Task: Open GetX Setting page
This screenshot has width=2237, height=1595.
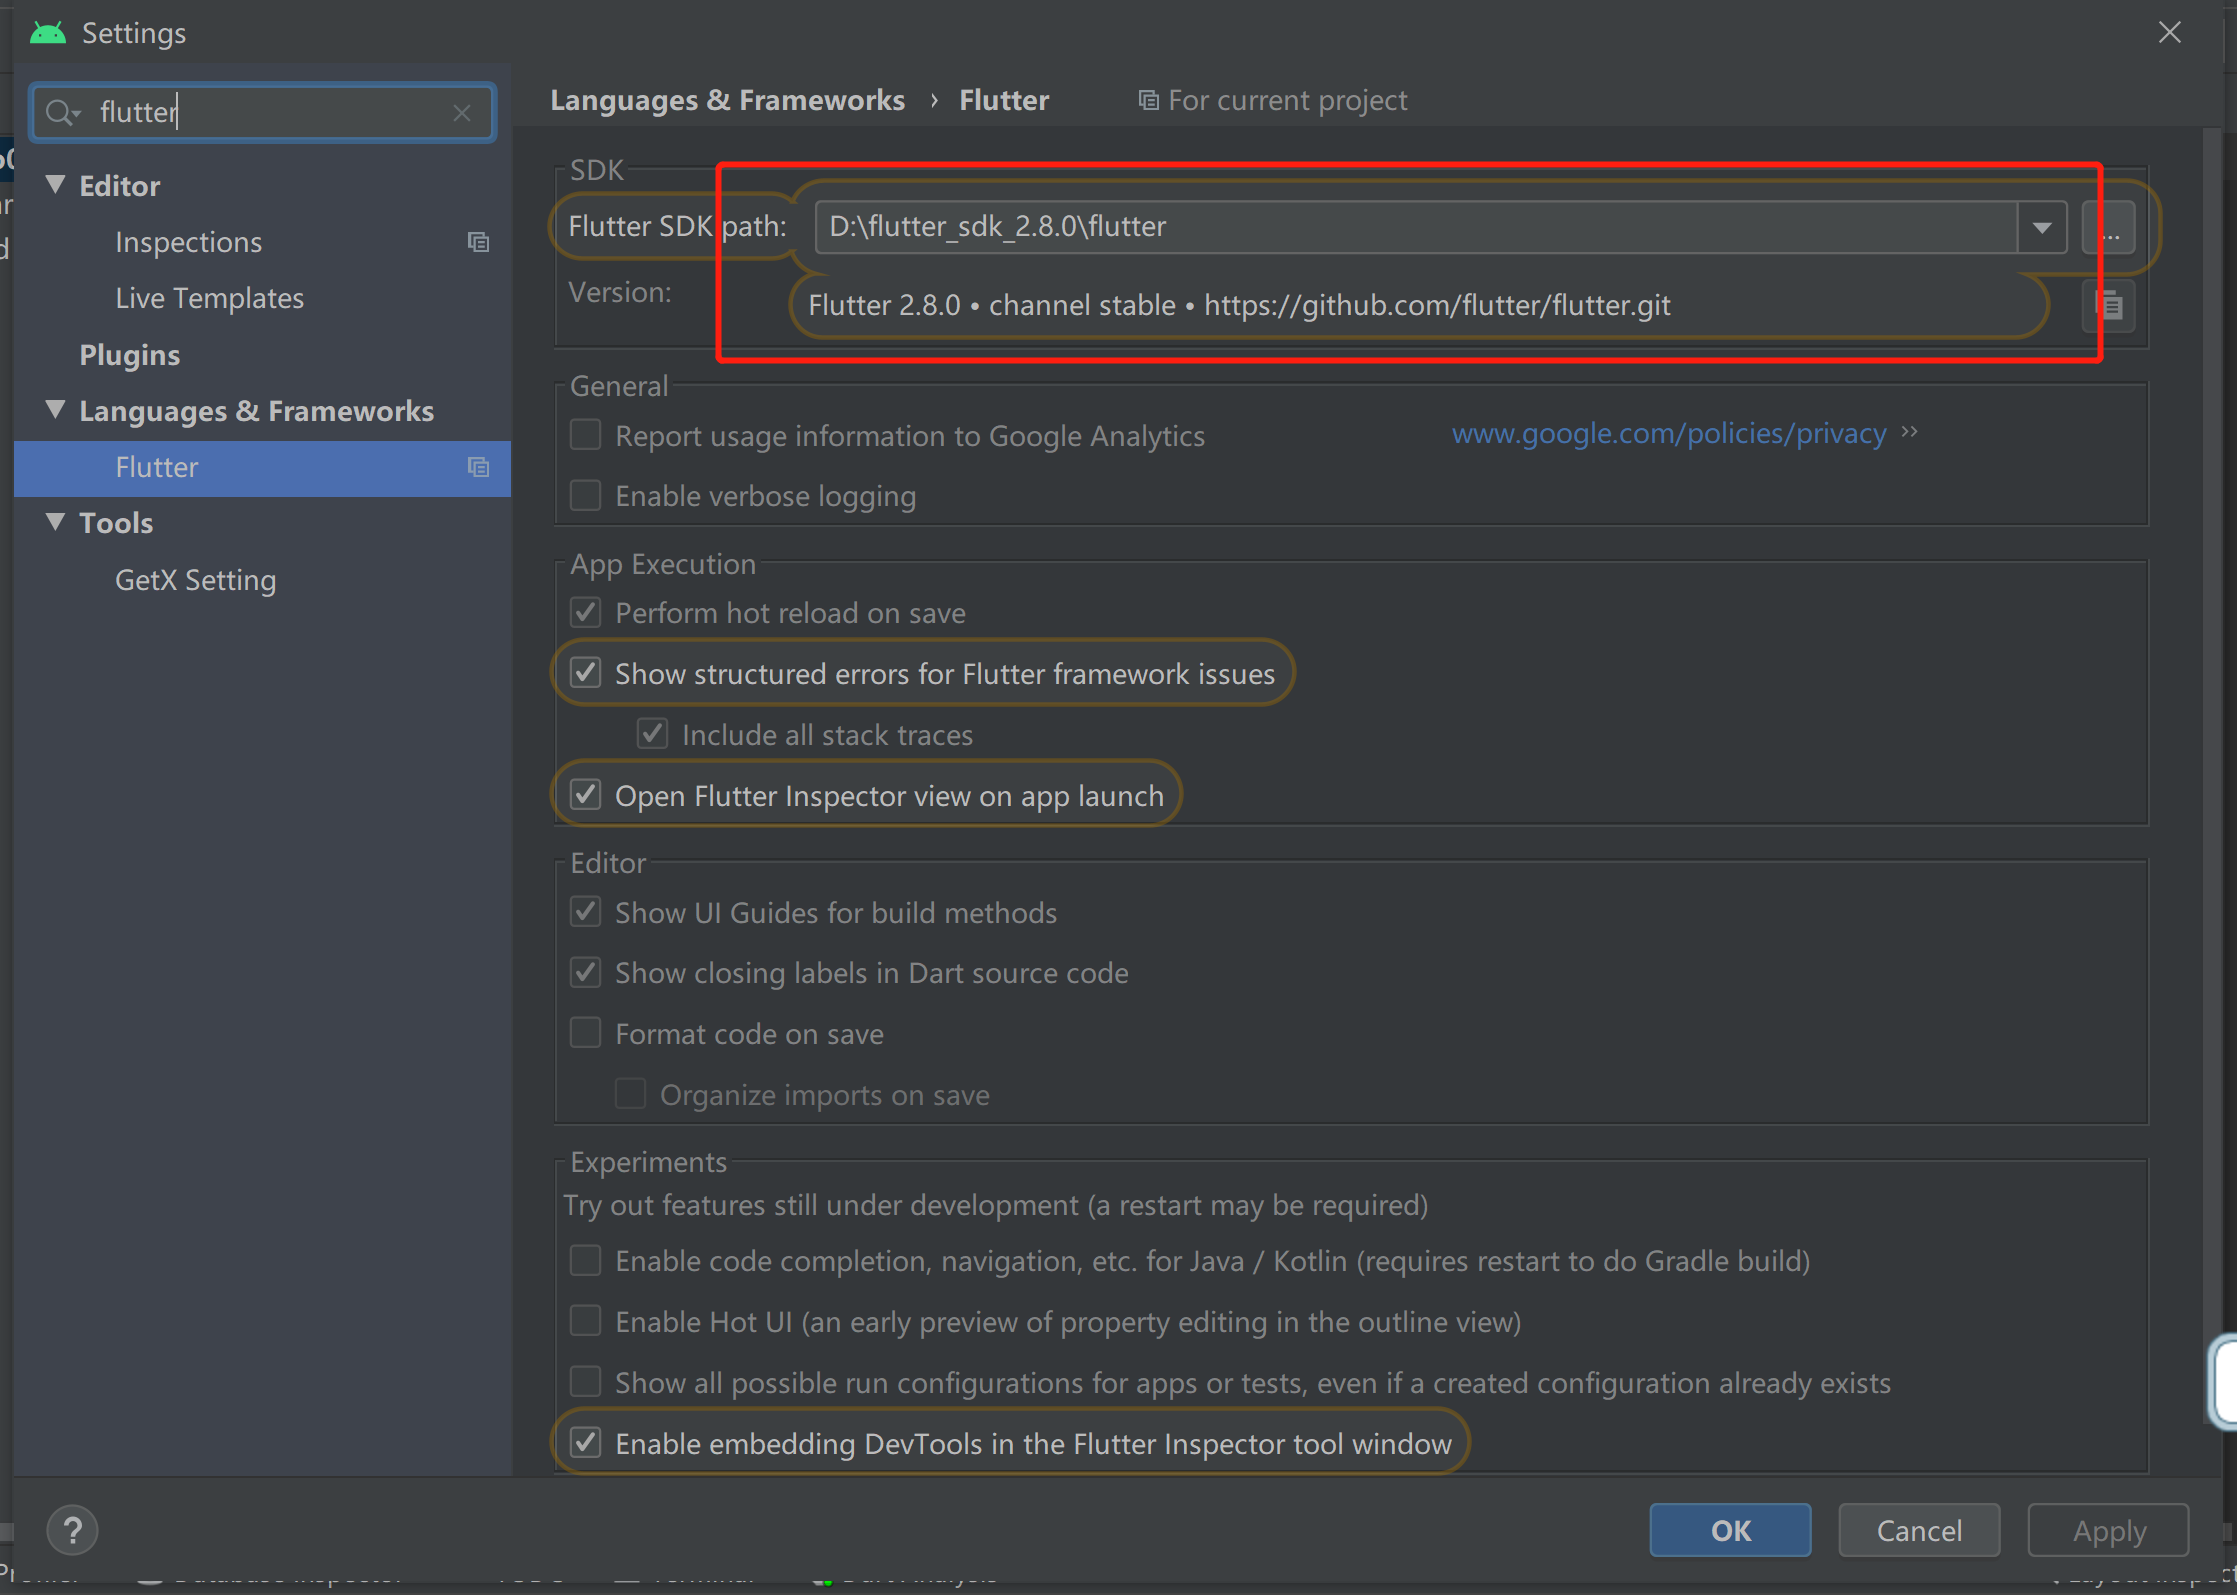Action: [x=195, y=581]
